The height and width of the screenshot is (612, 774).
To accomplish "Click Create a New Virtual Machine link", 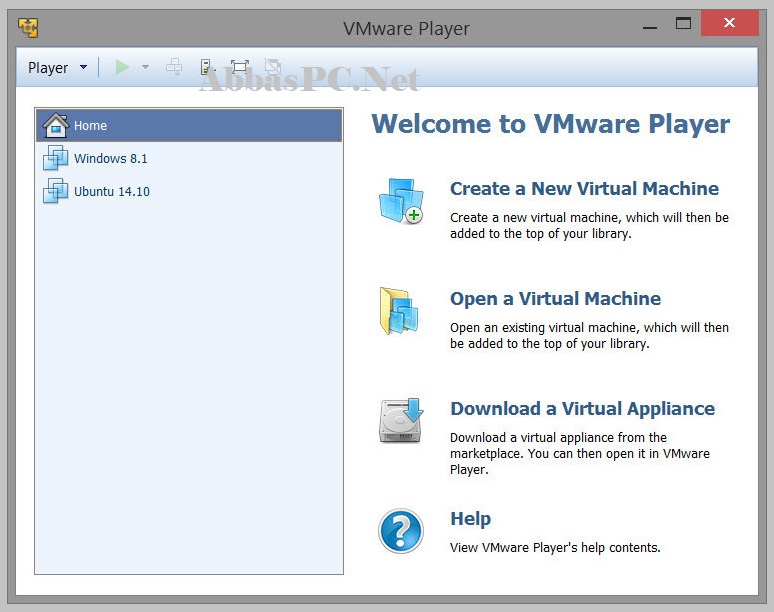I will click(584, 189).
